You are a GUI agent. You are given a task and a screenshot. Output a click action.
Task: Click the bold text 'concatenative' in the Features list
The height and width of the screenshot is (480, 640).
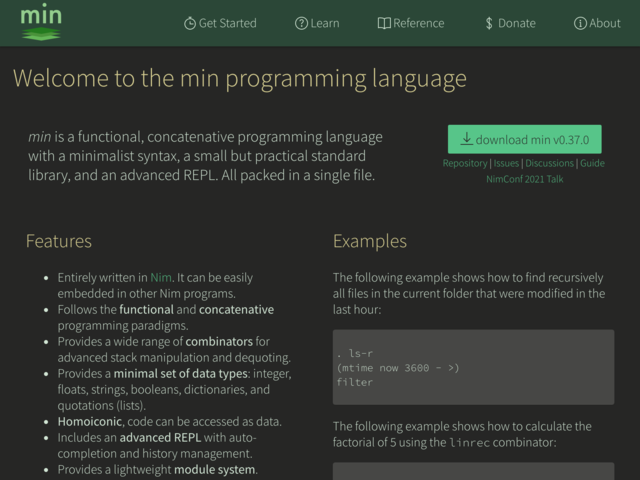[236, 310]
